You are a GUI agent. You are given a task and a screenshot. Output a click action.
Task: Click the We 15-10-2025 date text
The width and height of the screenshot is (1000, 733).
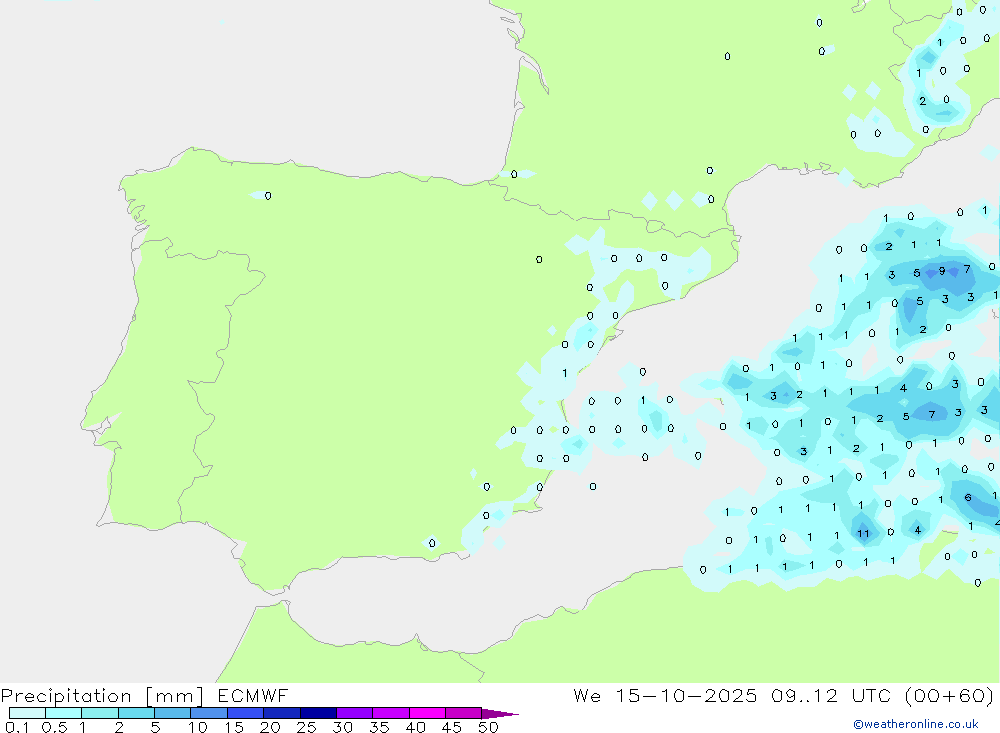coord(665,696)
